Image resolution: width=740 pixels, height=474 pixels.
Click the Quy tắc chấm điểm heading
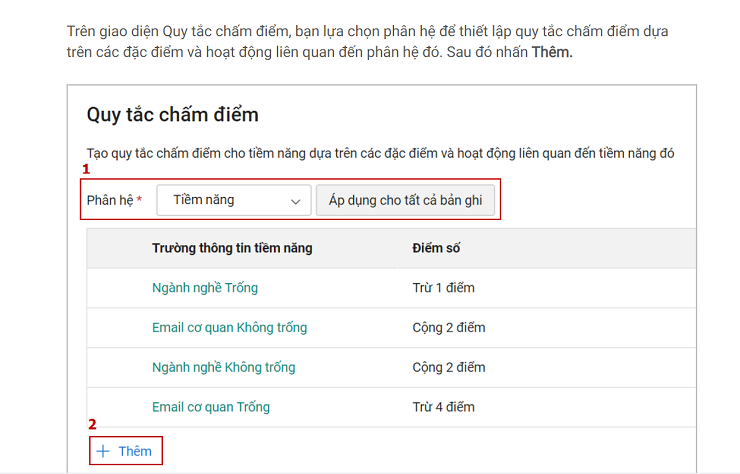pyautogui.click(x=173, y=115)
